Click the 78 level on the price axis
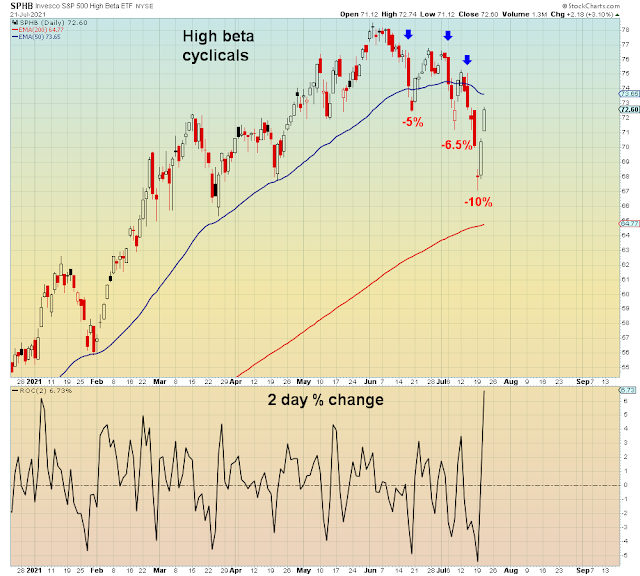Viewport: 640px width, 576px height. click(x=625, y=29)
